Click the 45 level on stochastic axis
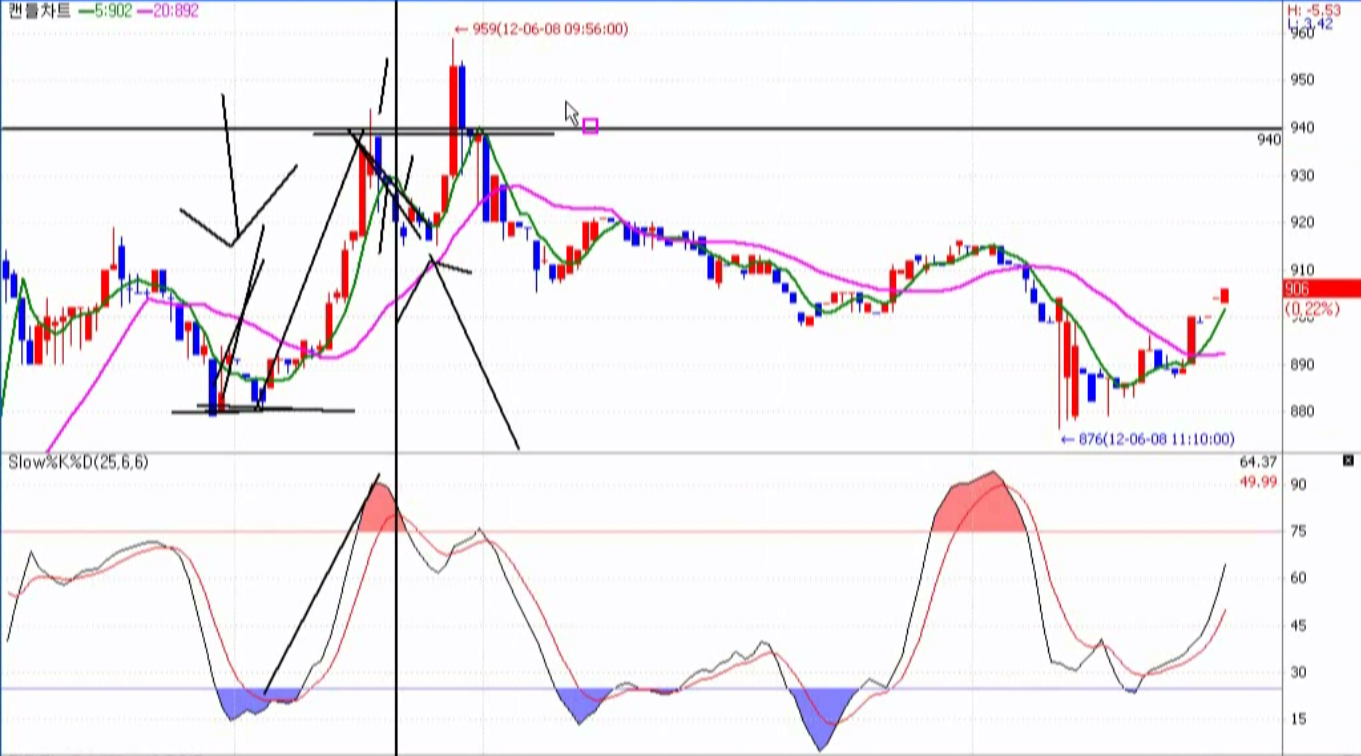 pyautogui.click(x=1296, y=626)
